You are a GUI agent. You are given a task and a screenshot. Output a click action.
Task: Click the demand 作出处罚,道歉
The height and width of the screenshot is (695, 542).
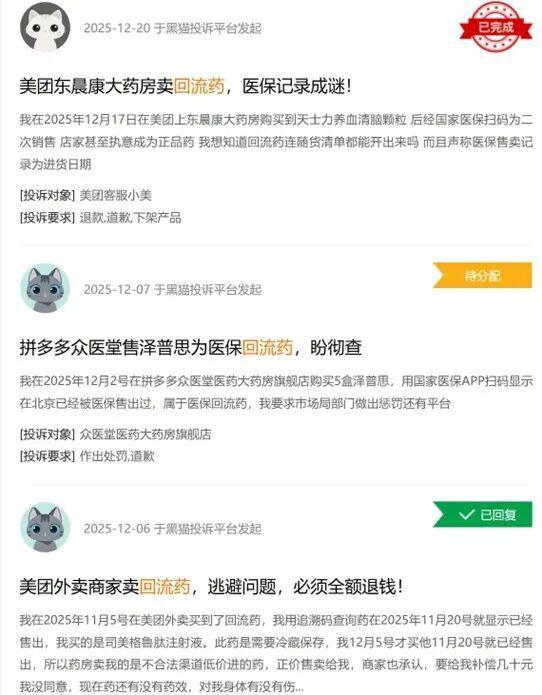pyautogui.click(x=117, y=456)
